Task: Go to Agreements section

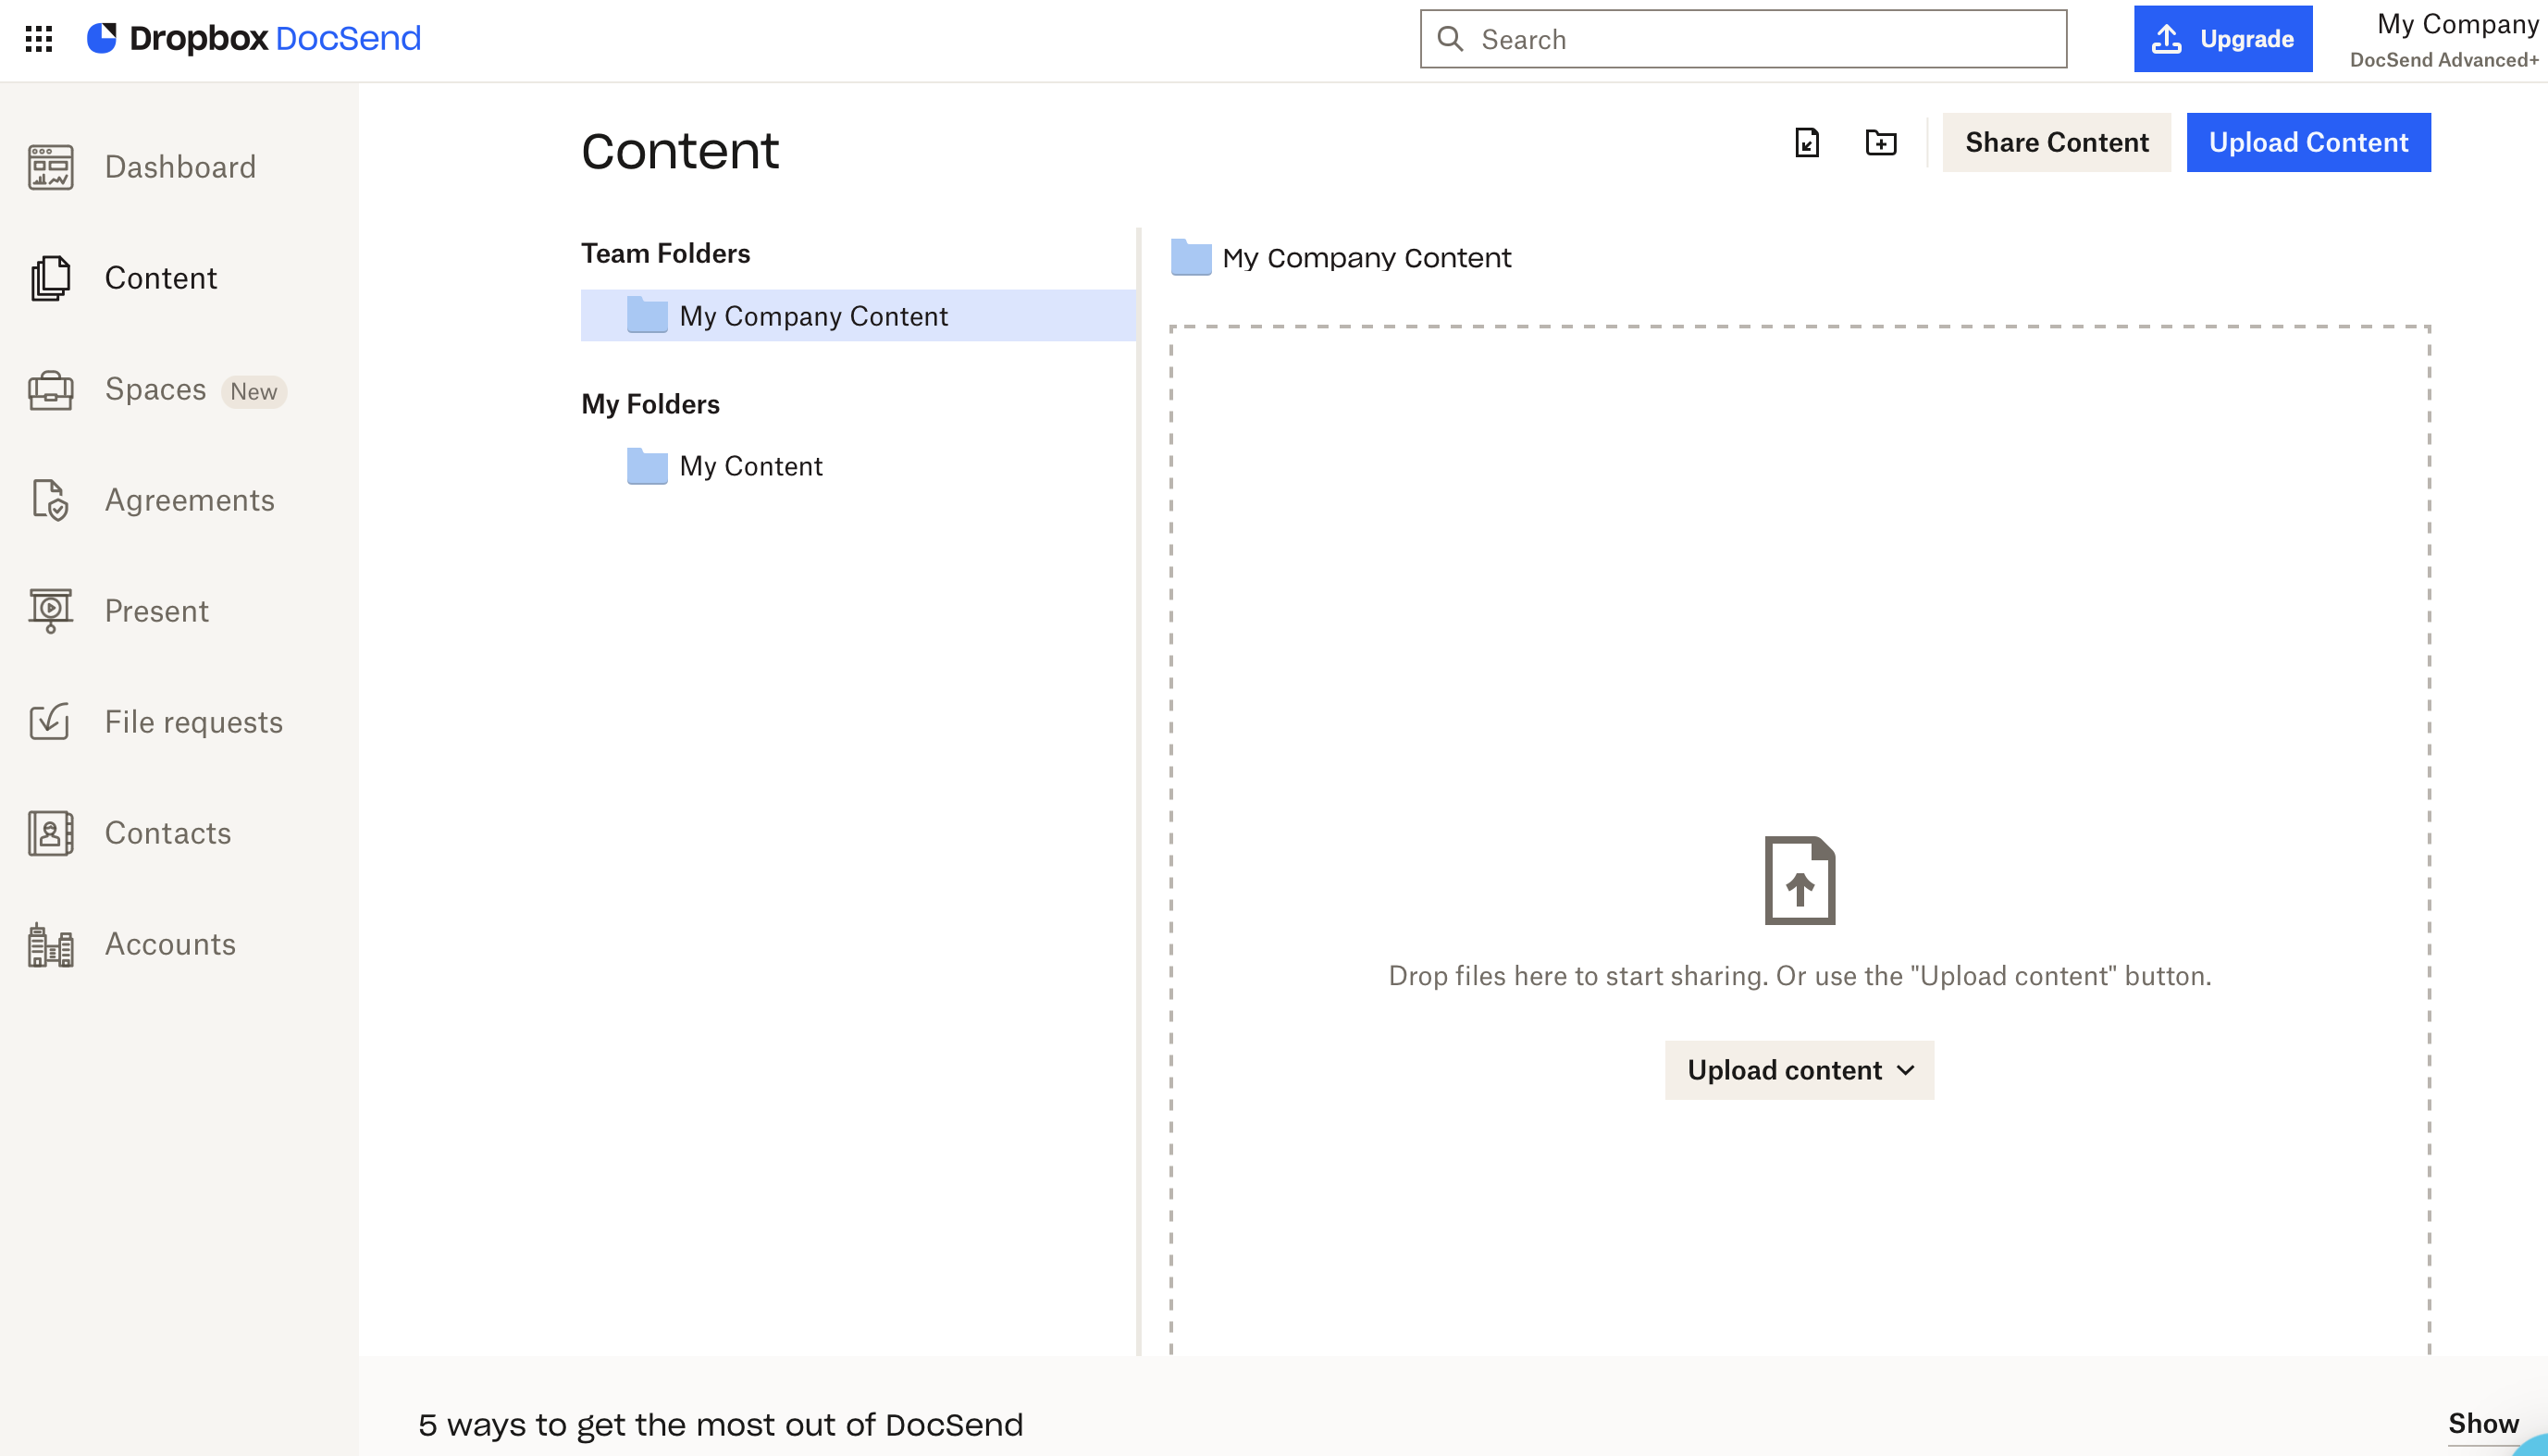Action: pos(189,500)
